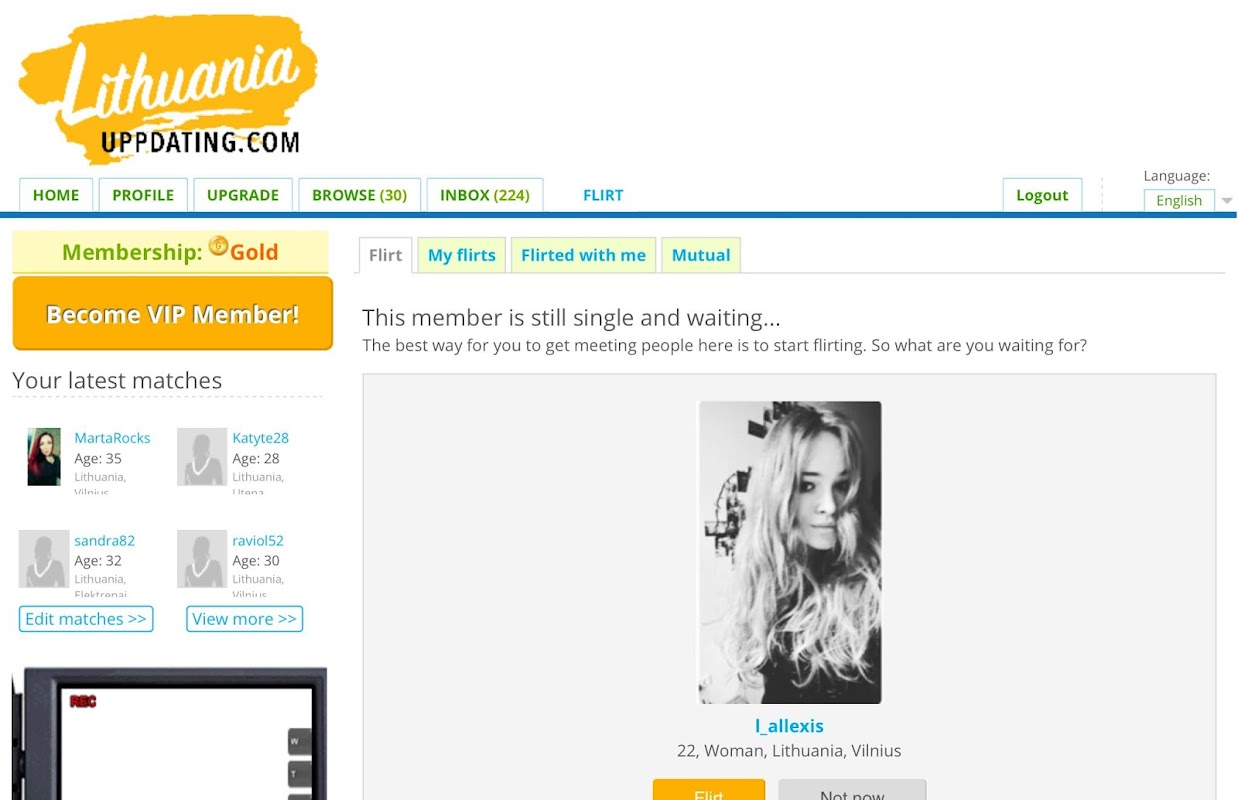This screenshot has width=1238, height=800.
Task: Click the Logout button
Action: [1042, 195]
